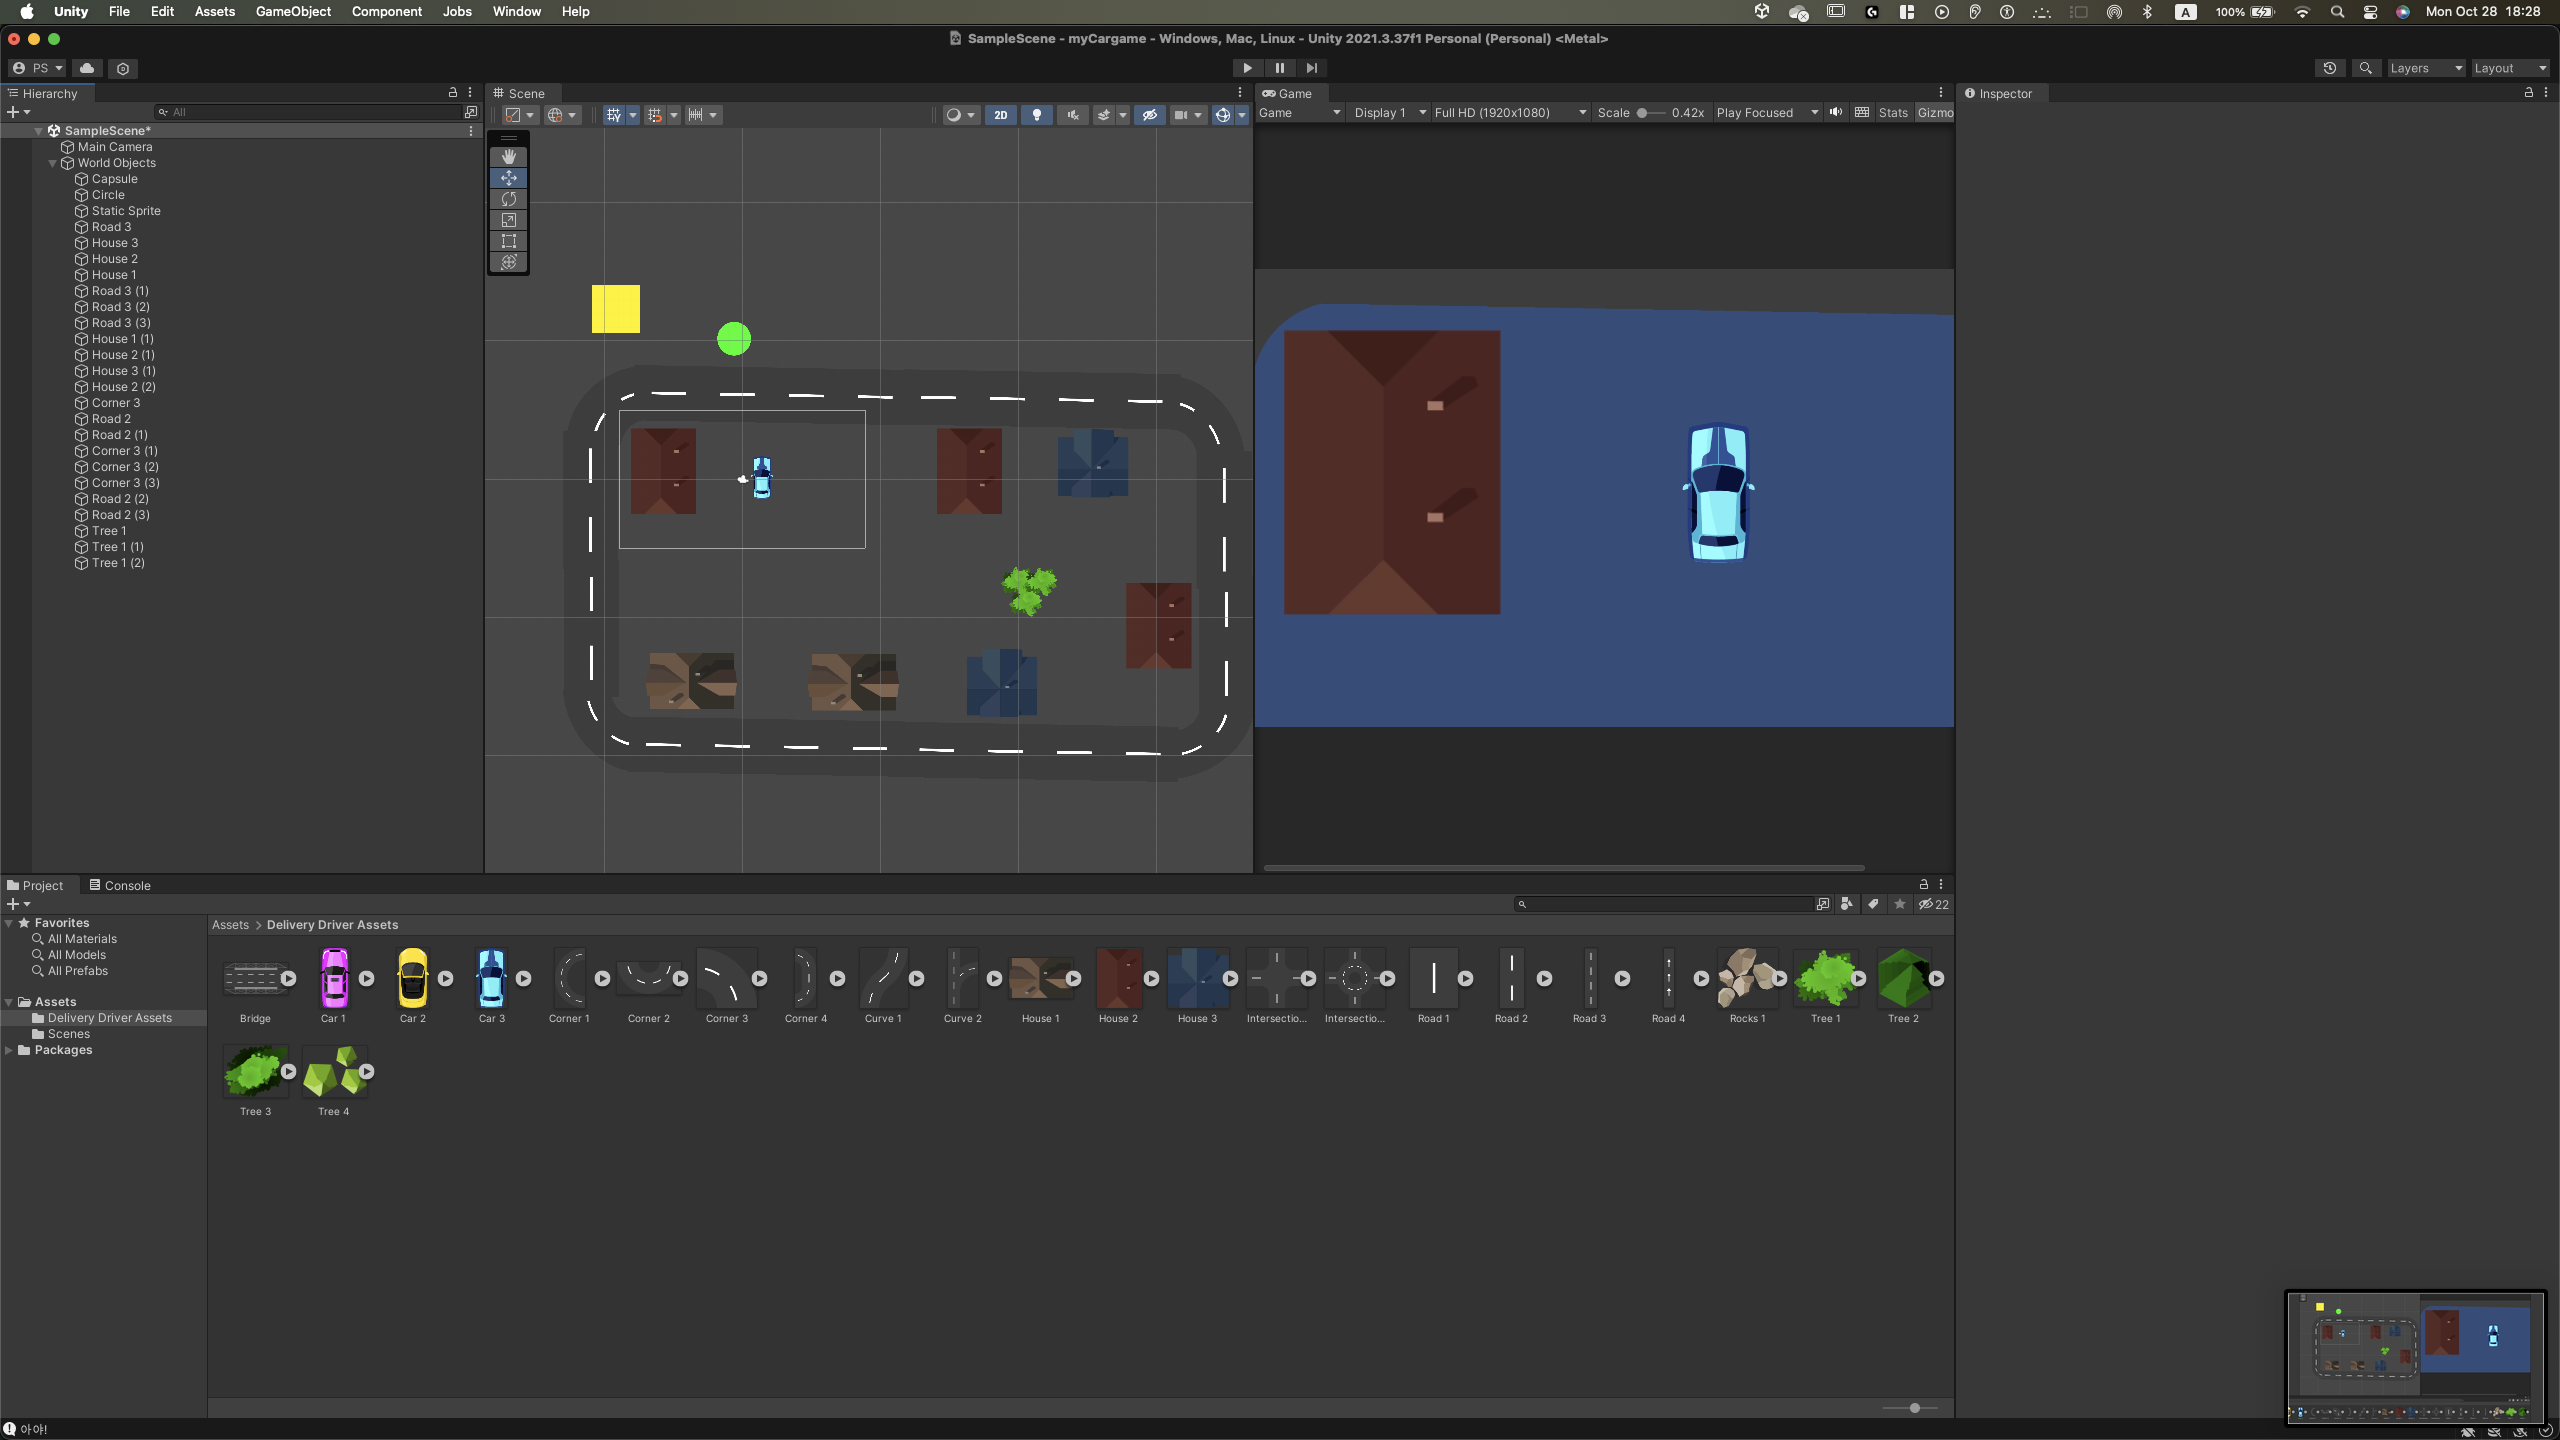Collapse the World Objects tree node
Screen dimensions: 2560x1440
[x=52, y=163]
